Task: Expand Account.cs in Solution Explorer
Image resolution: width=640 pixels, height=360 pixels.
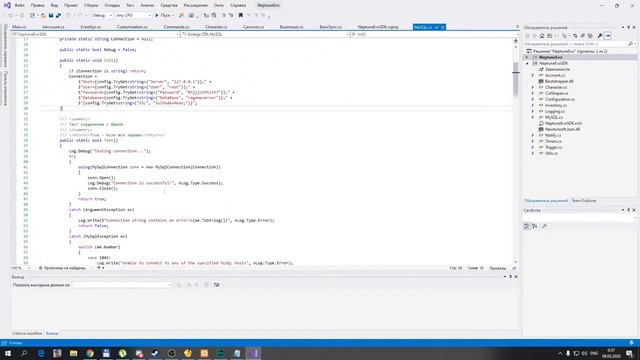Action: (533, 75)
